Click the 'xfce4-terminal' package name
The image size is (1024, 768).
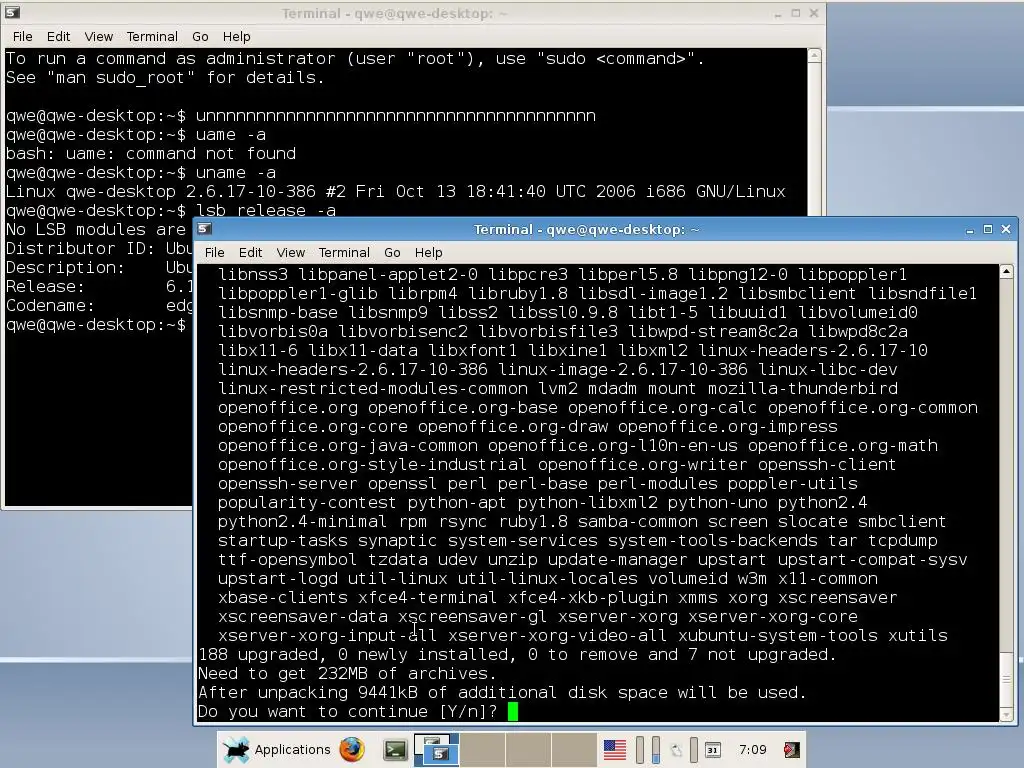click(x=427, y=598)
